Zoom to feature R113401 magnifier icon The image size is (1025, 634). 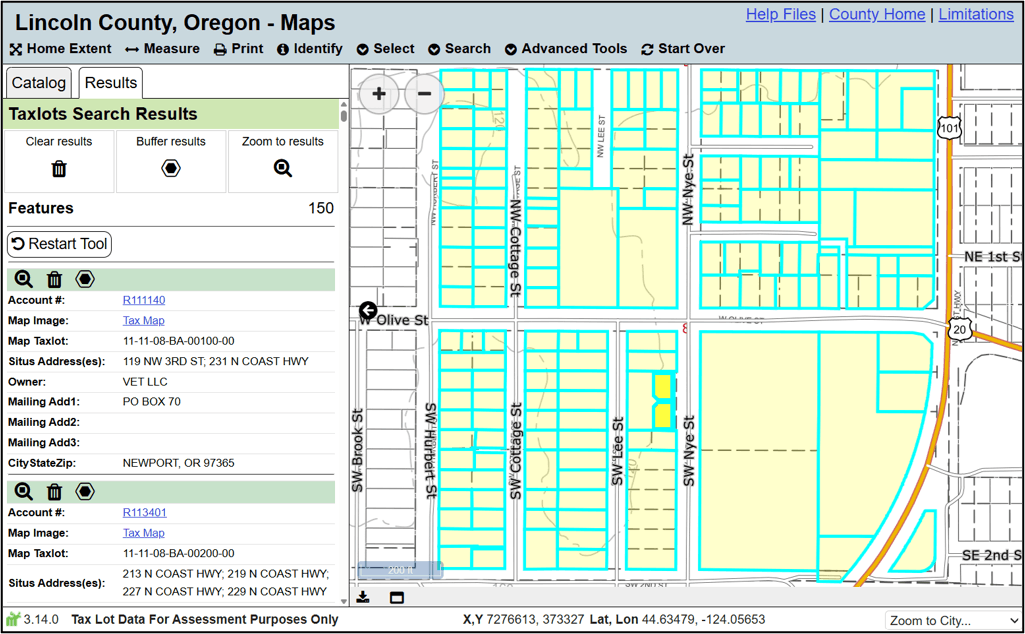pos(24,492)
